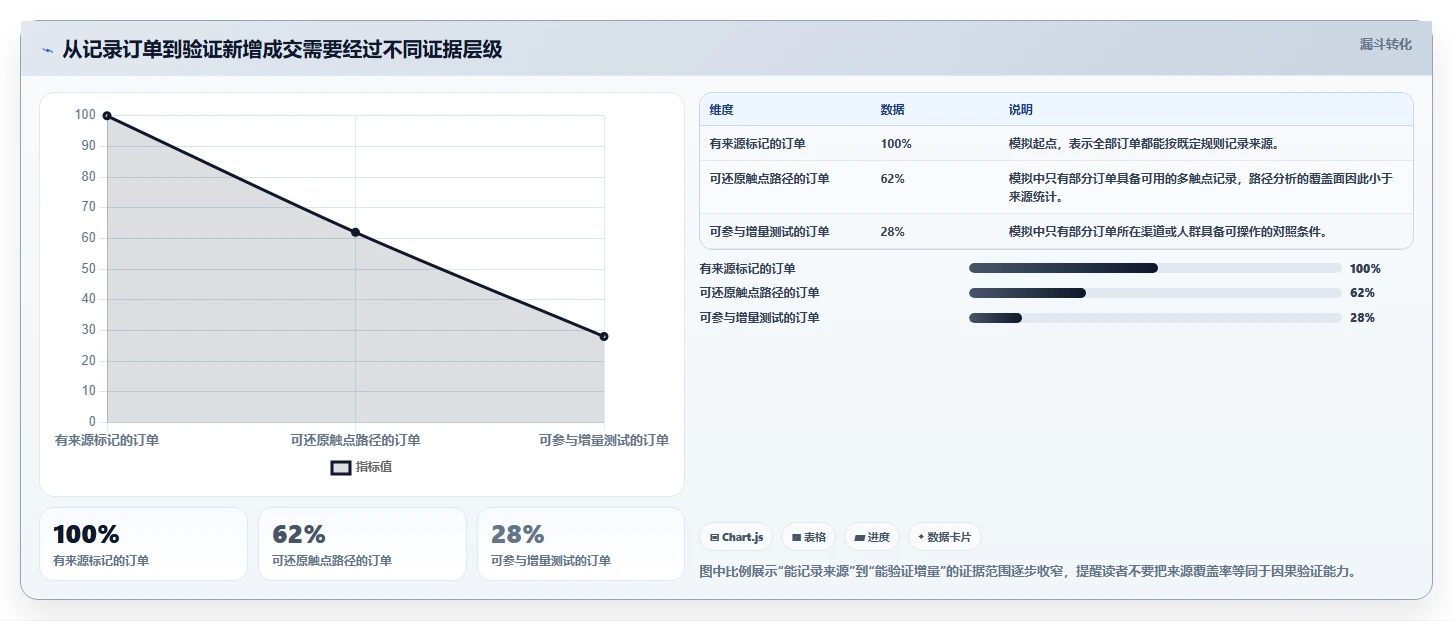This screenshot has width=1453, height=621.
Task: Click the 漏斗转化 label in header
Action: (x=1386, y=44)
